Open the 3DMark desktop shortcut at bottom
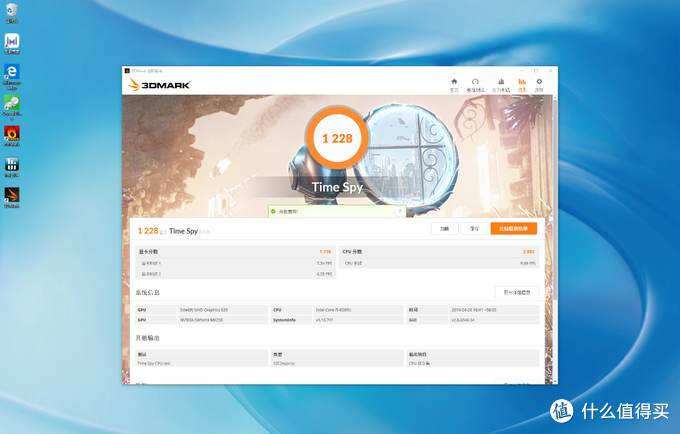 (12, 198)
